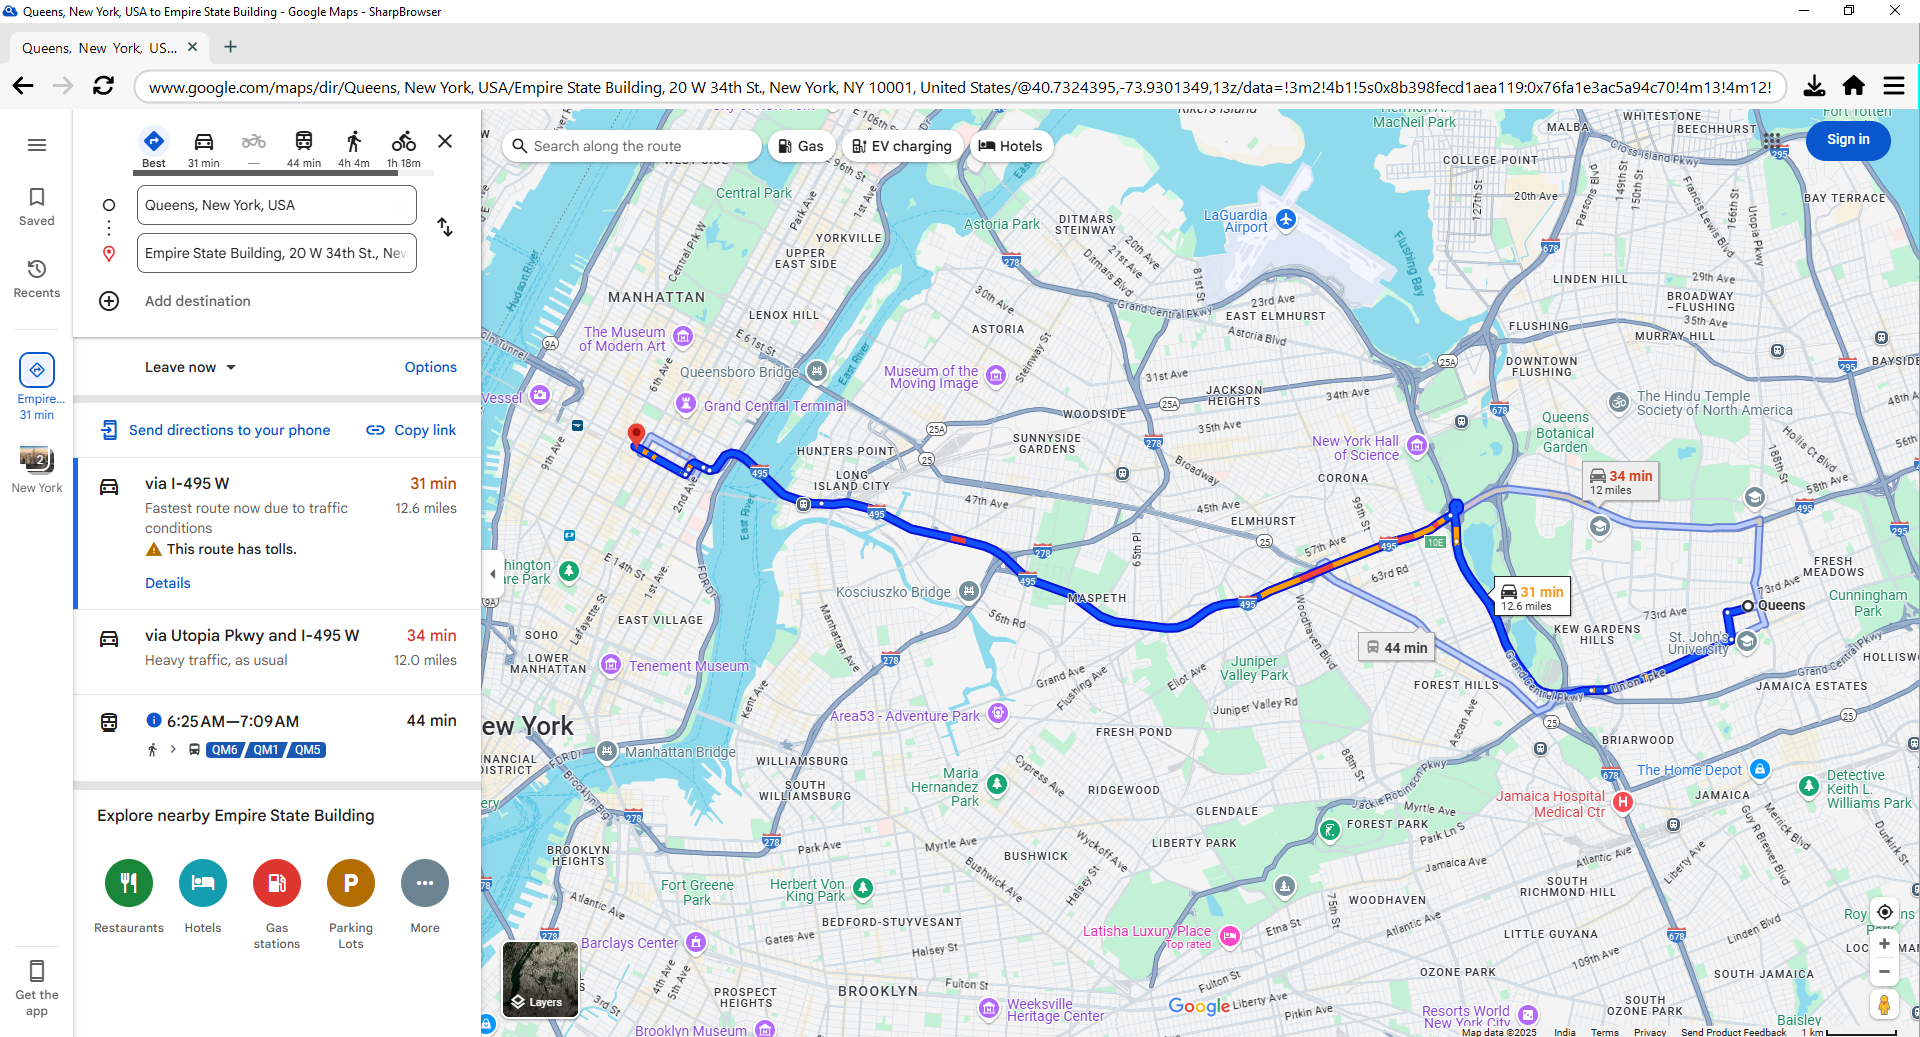Viewport: 1920px width, 1037px height.
Task: Click the Sign in button
Action: (x=1848, y=140)
